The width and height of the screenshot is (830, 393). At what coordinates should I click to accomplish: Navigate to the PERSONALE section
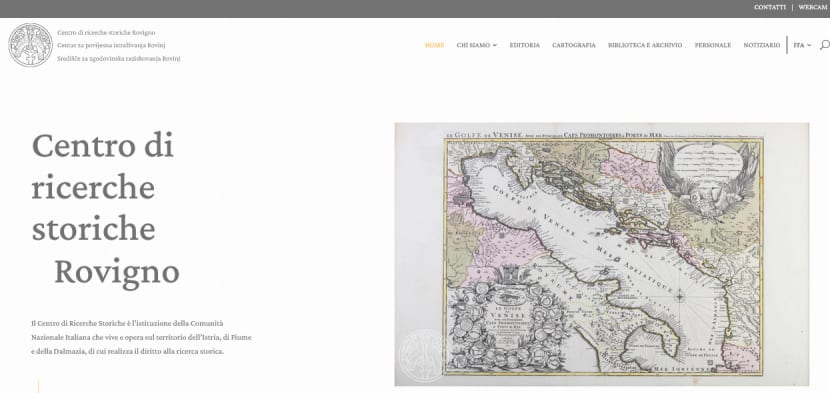pos(712,45)
